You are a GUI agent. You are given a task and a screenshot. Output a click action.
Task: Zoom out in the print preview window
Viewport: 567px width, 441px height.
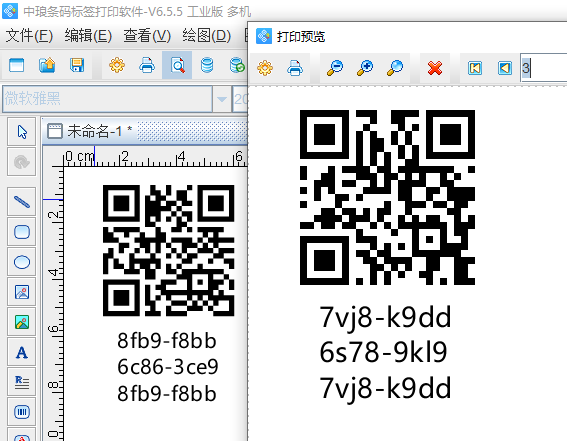tap(335, 68)
